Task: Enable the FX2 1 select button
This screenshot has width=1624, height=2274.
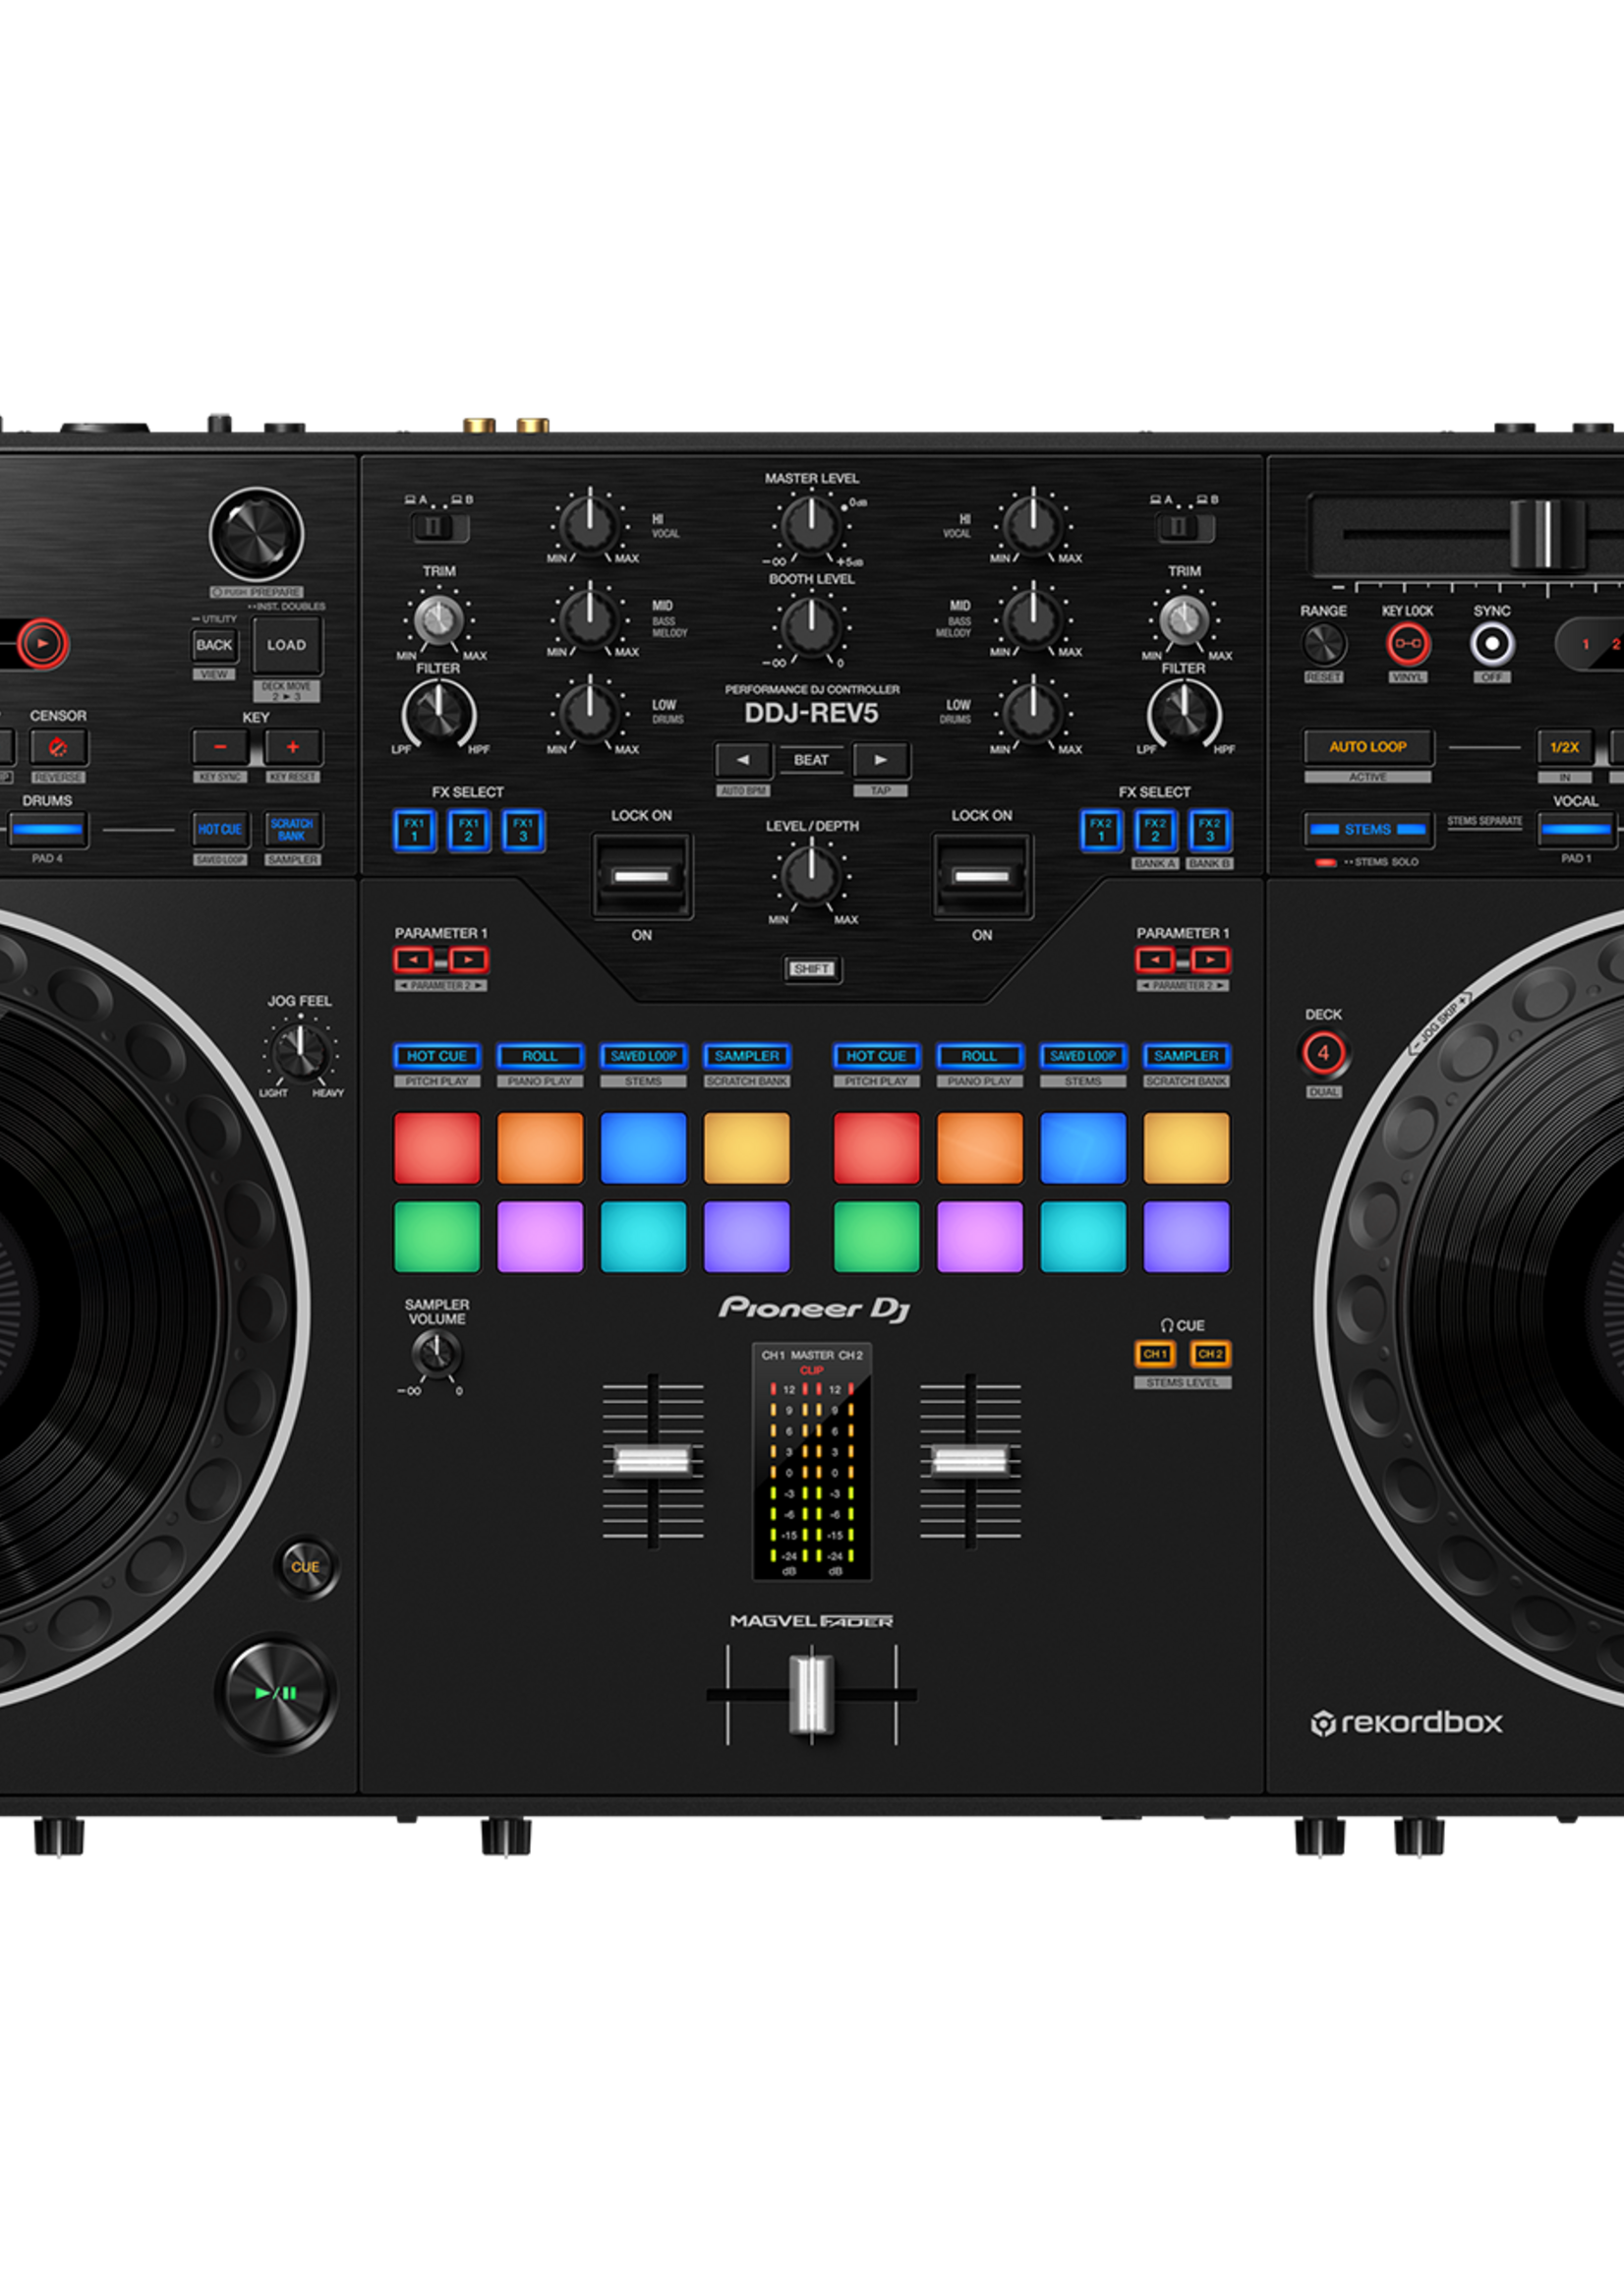Action: pyautogui.click(x=1101, y=830)
